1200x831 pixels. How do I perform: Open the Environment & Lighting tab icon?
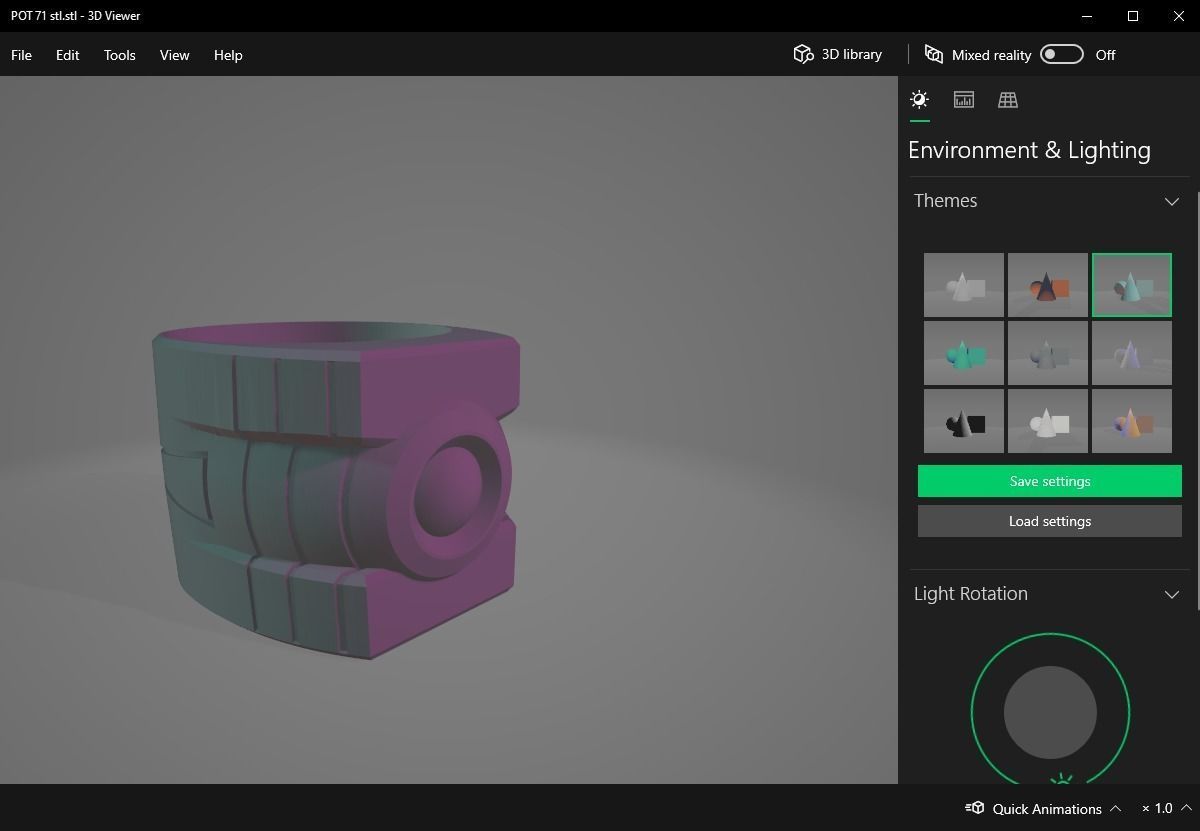(919, 99)
